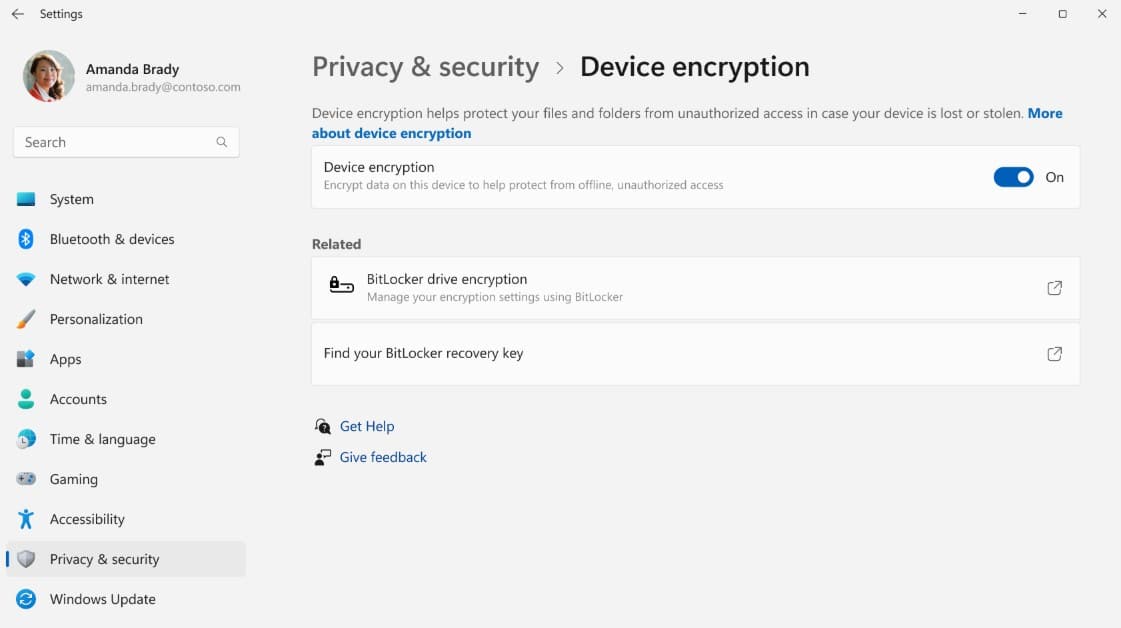Turn off the Device encryption toggle
Screen dimensions: 1121x628
pos(1013,177)
